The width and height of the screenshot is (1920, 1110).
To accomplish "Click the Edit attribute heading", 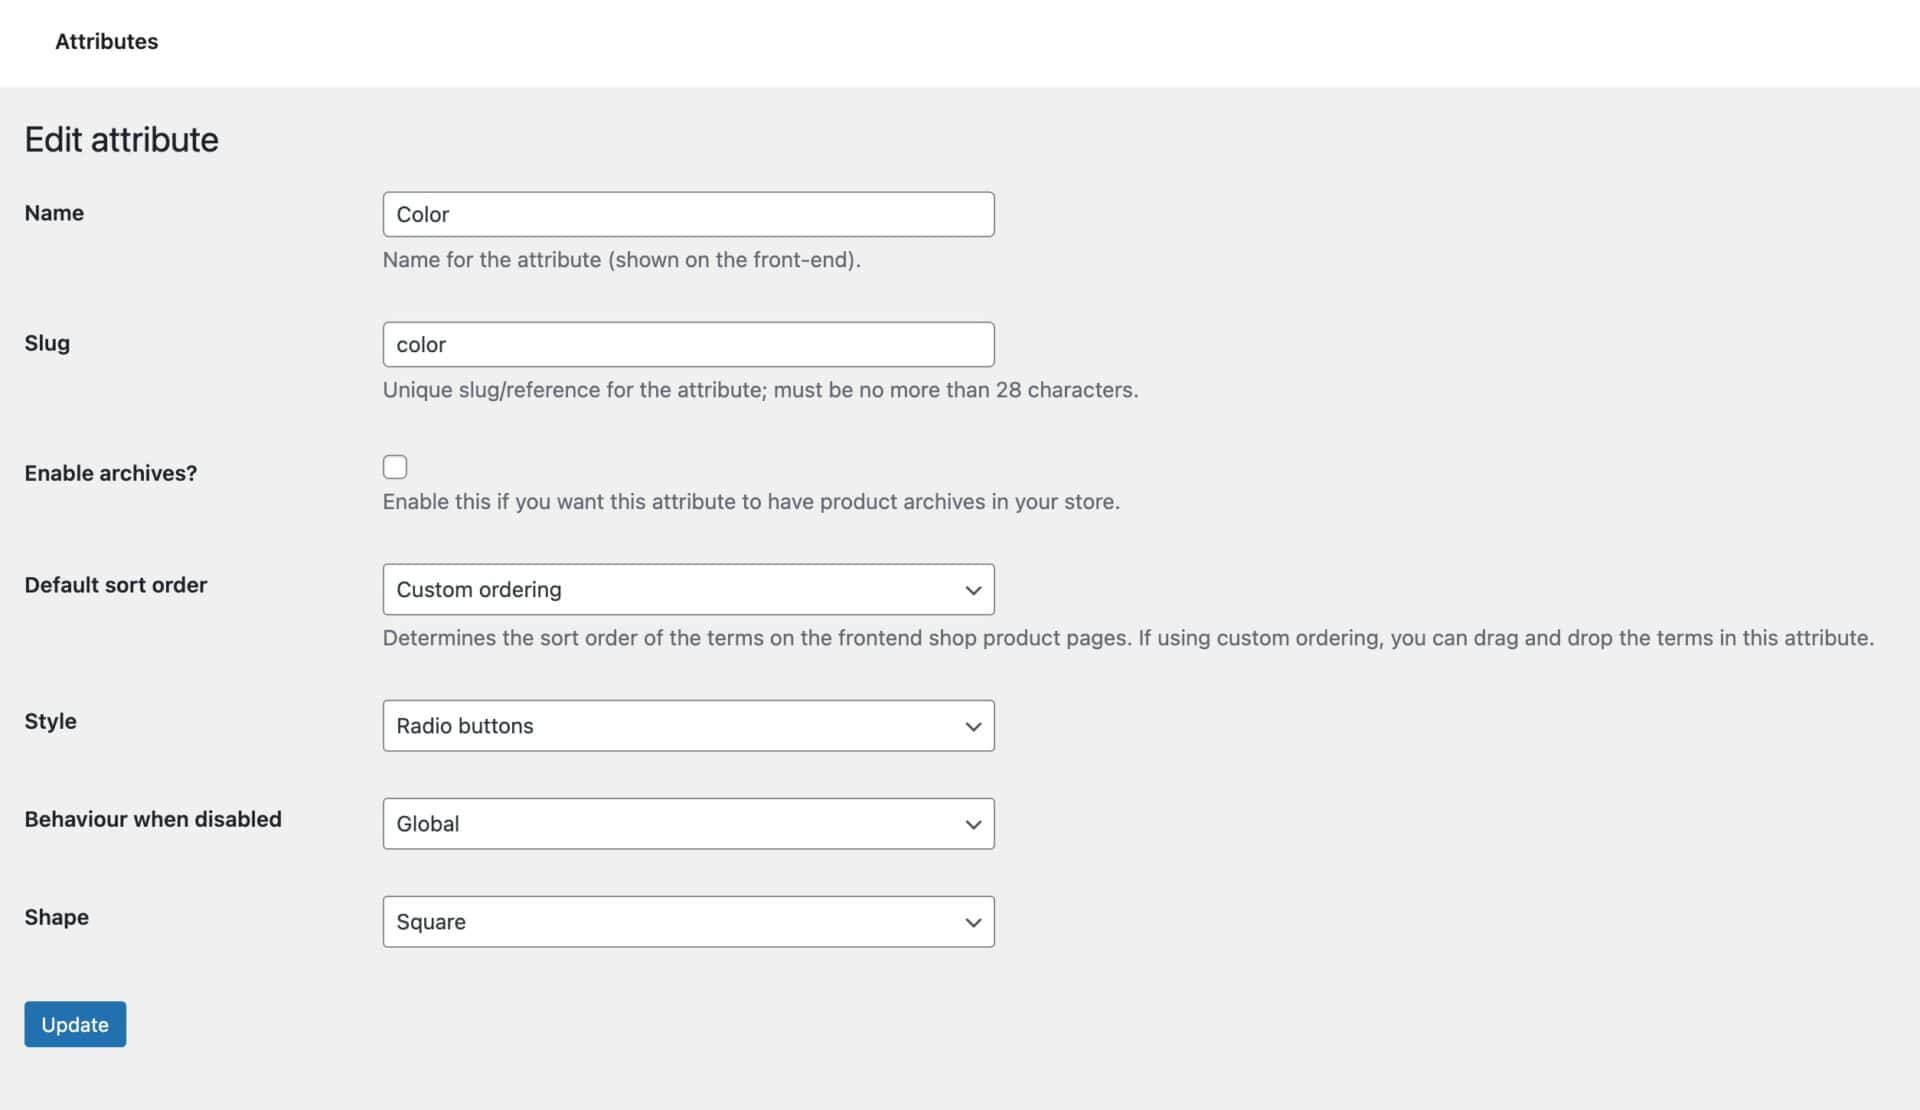I will pyautogui.click(x=121, y=139).
